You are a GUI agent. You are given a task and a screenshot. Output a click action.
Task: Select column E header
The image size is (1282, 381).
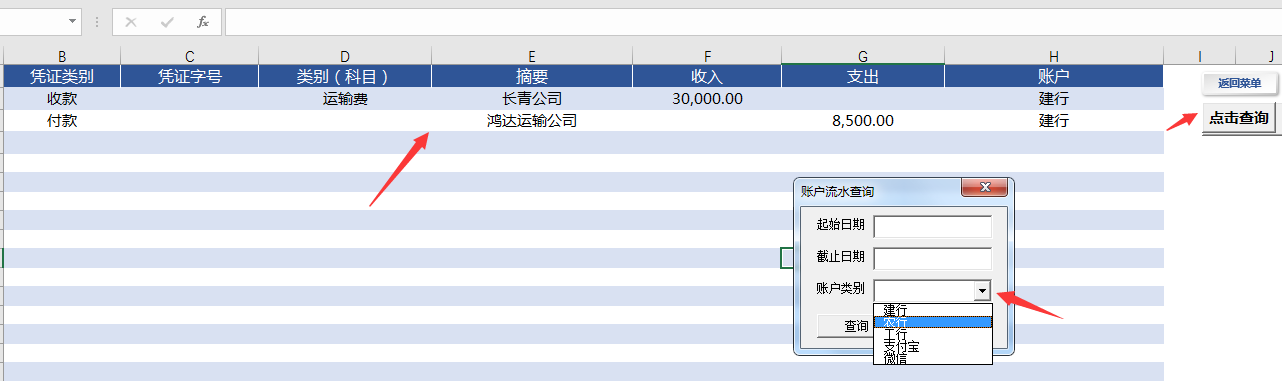pyautogui.click(x=532, y=56)
